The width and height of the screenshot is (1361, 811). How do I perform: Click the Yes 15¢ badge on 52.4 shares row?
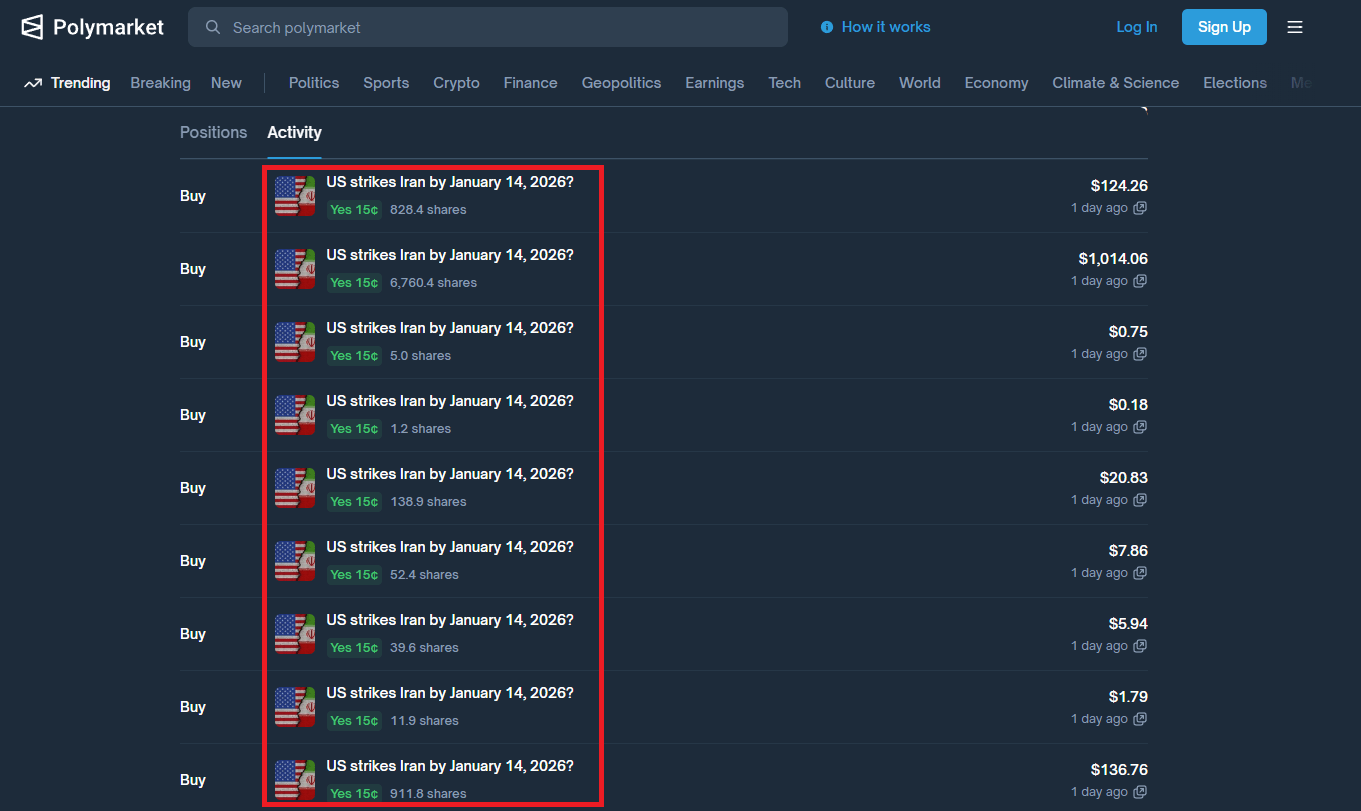click(x=354, y=575)
